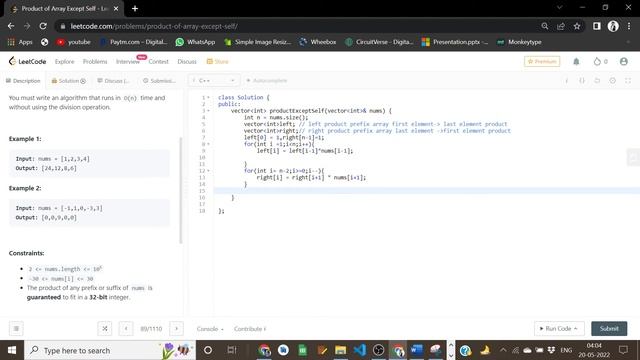The image size is (640, 360).
Task: Click the zoom magnifier in address bar
Action: tap(544, 26)
